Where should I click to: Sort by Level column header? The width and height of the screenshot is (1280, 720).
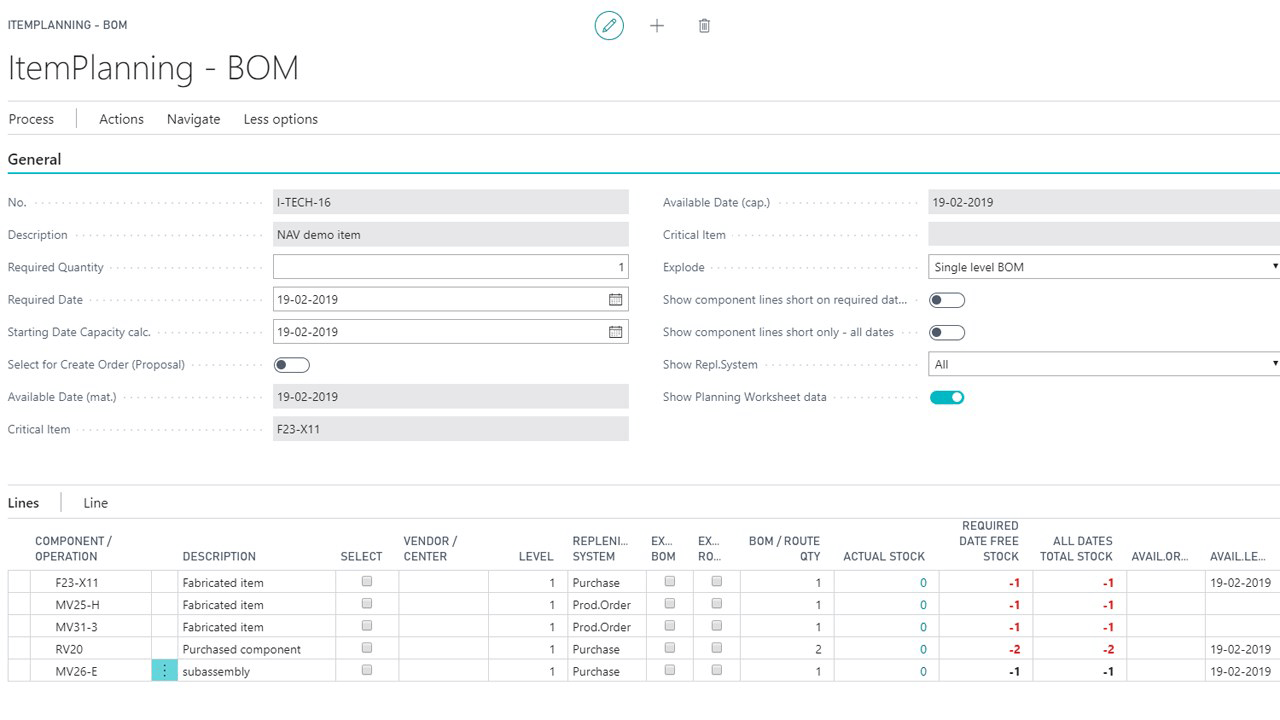click(x=536, y=556)
